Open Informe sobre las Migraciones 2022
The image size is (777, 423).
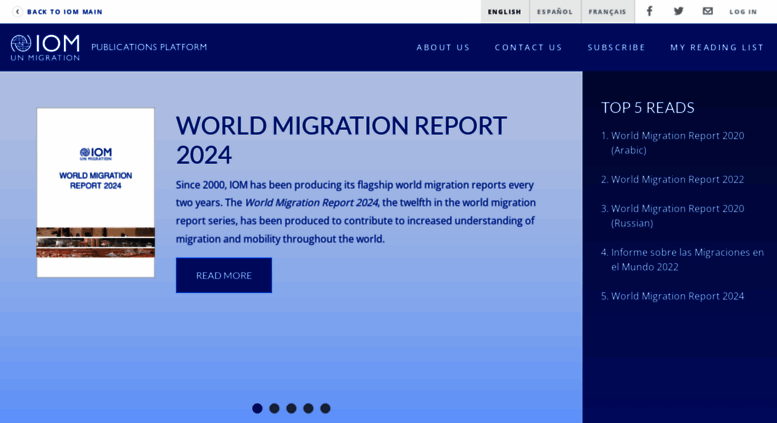[687, 259]
